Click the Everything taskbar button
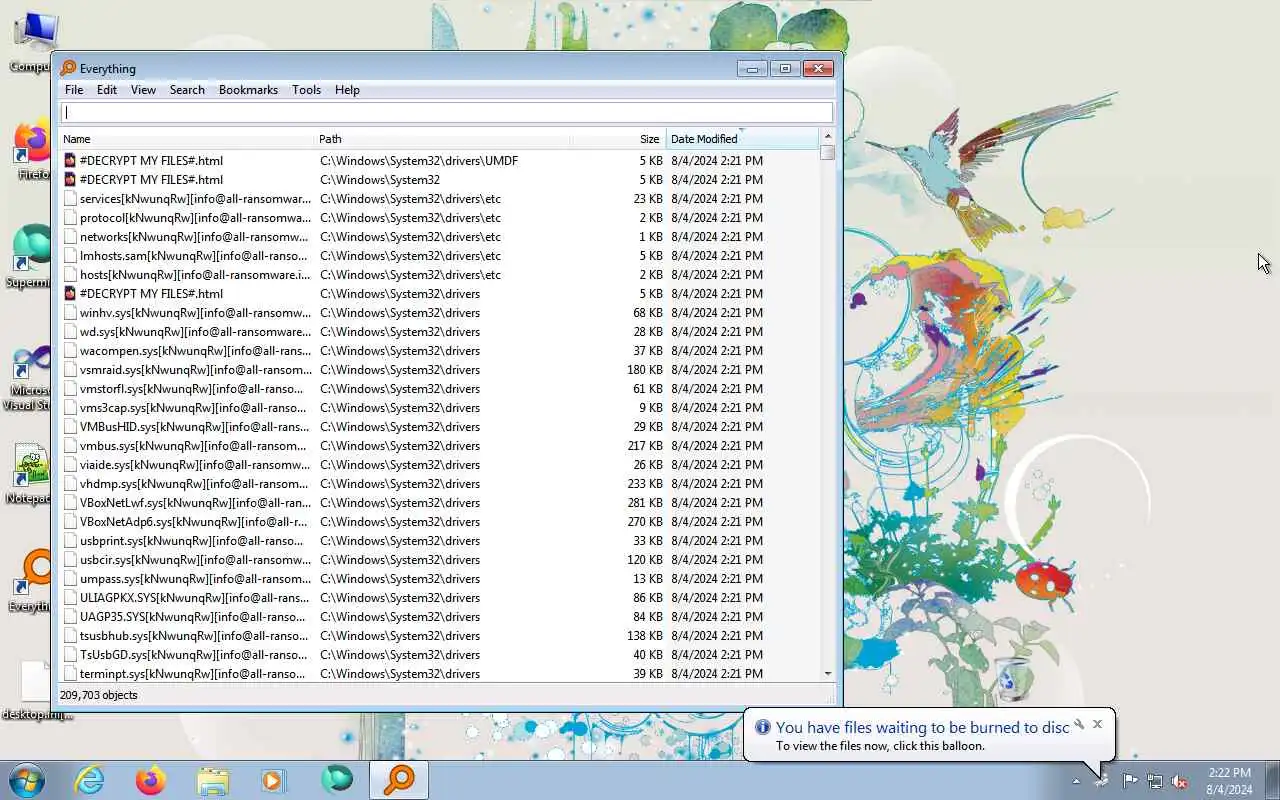The image size is (1280, 800). 399,780
